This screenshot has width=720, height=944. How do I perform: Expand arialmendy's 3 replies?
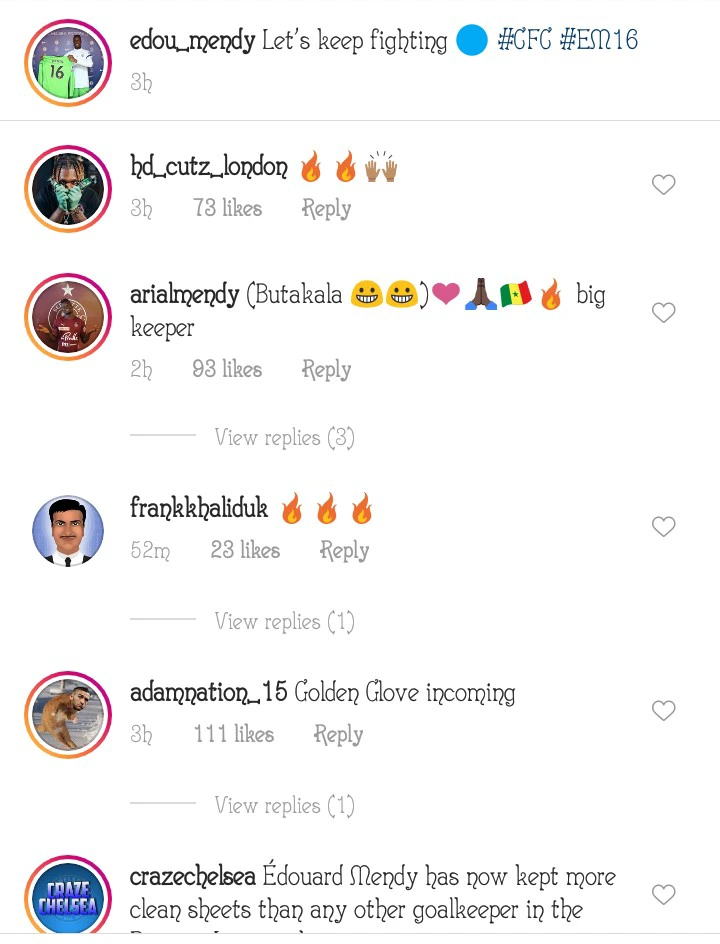pos(284,438)
